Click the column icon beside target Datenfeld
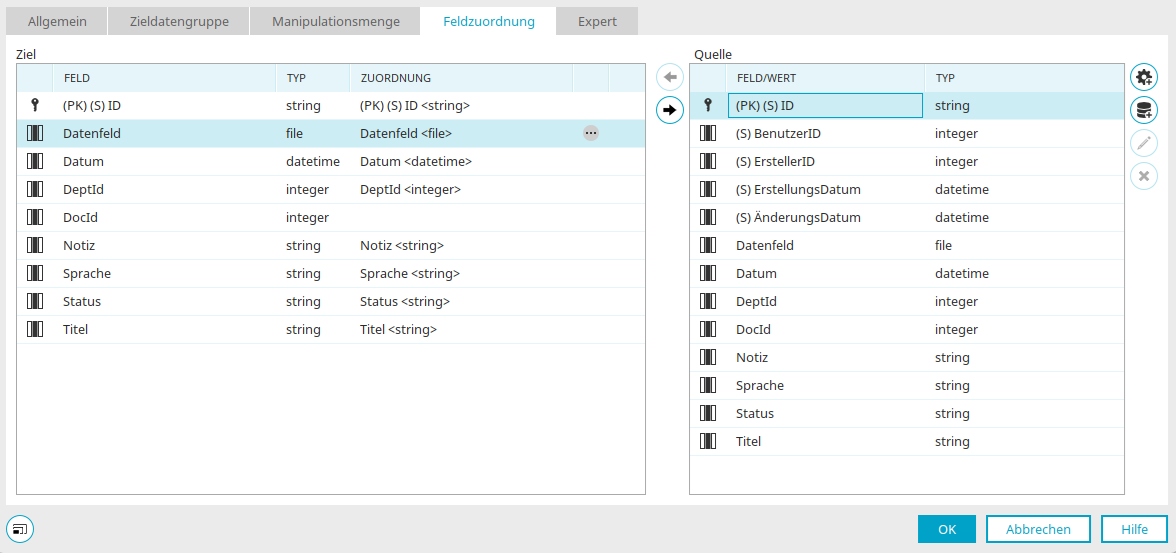Image resolution: width=1176 pixels, height=553 pixels. coord(34,134)
